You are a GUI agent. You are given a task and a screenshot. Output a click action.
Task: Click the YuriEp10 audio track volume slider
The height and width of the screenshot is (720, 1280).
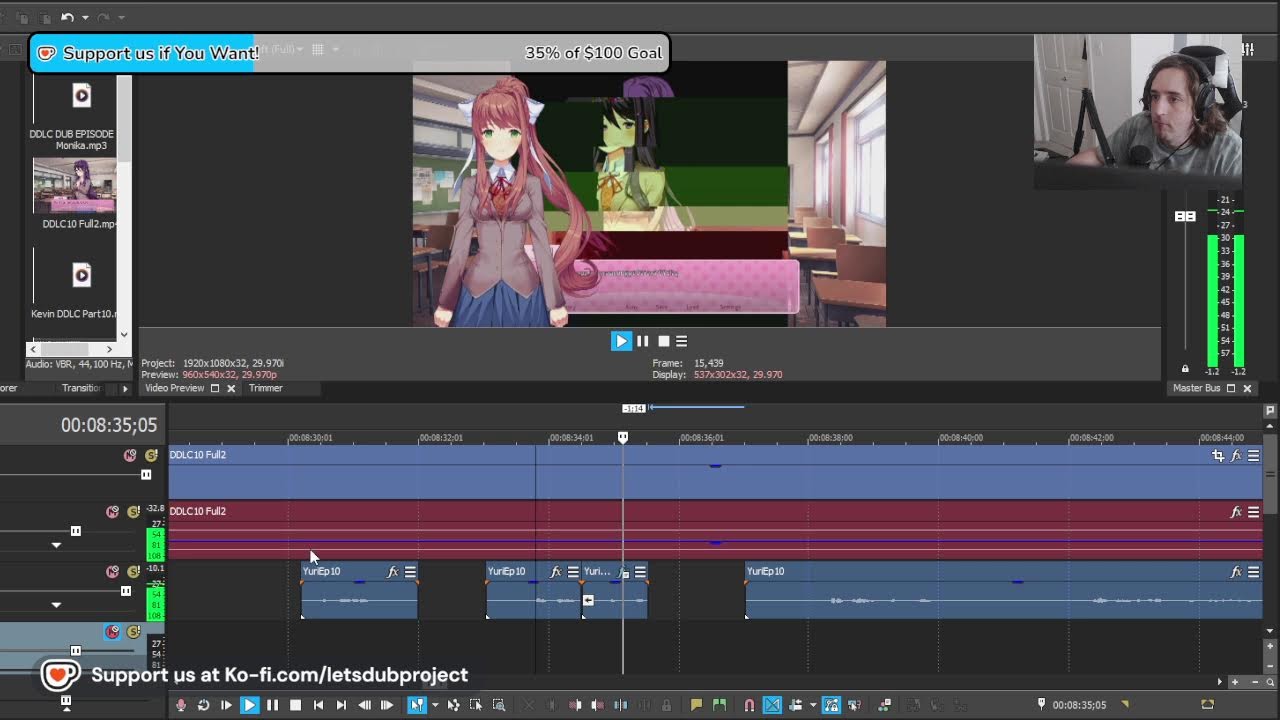(x=125, y=591)
